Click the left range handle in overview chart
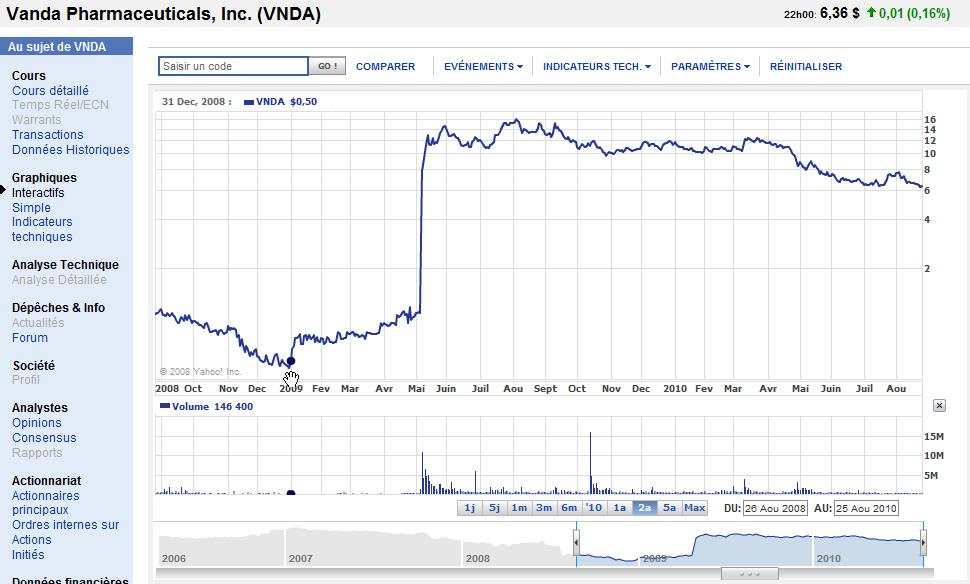The image size is (970, 584). (x=577, y=543)
